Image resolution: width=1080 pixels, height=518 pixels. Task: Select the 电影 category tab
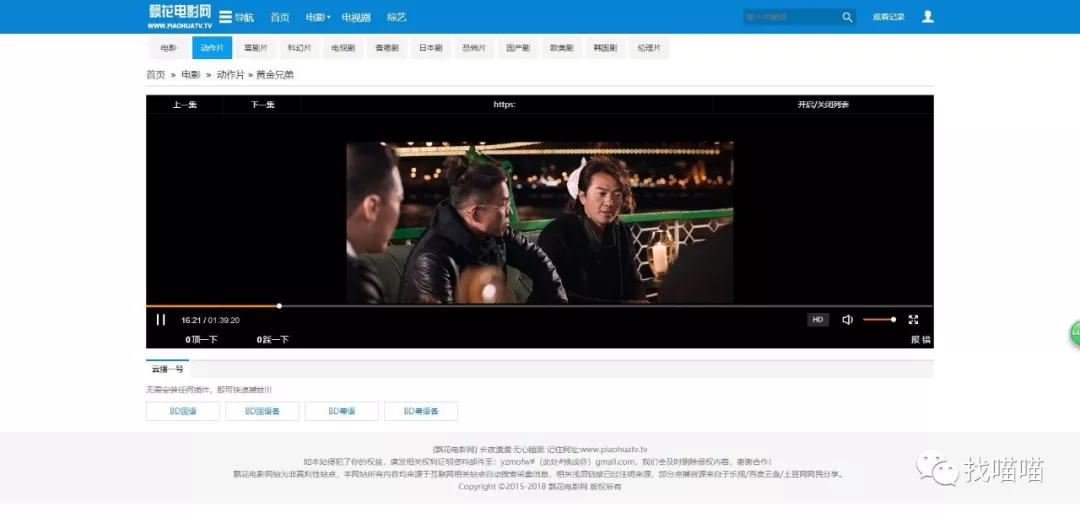pyautogui.click(x=169, y=48)
